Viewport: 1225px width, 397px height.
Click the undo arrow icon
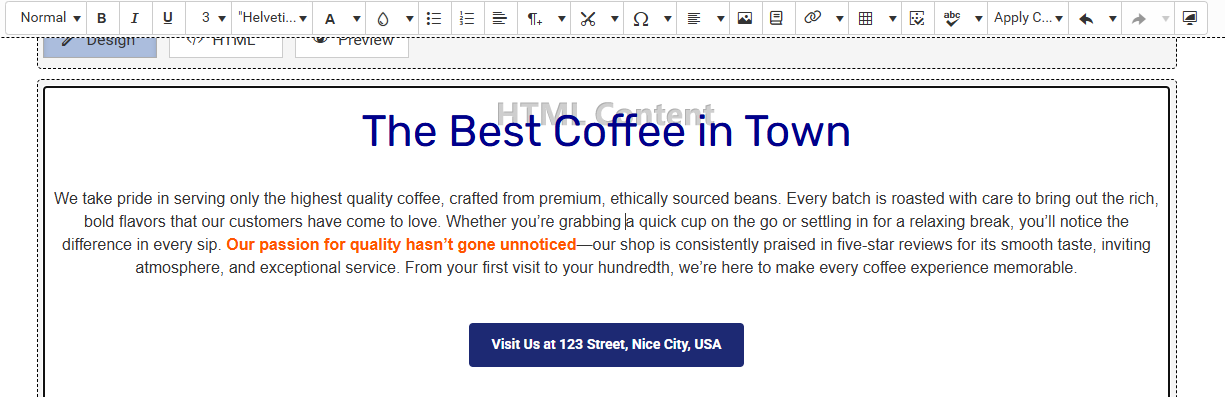[x=1087, y=18]
